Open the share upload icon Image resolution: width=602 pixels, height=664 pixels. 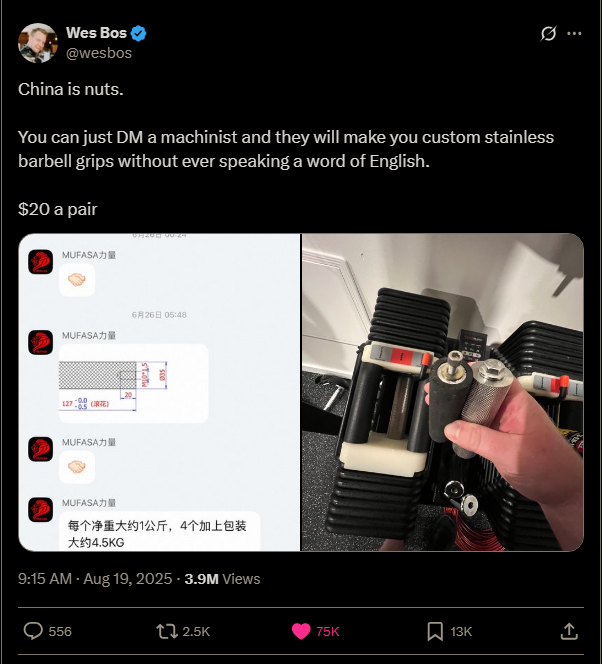pyautogui.click(x=569, y=631)
